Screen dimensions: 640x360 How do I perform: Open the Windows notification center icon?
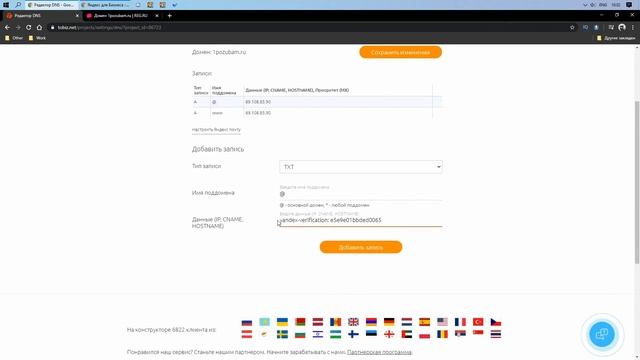click(x=629, y=5)
